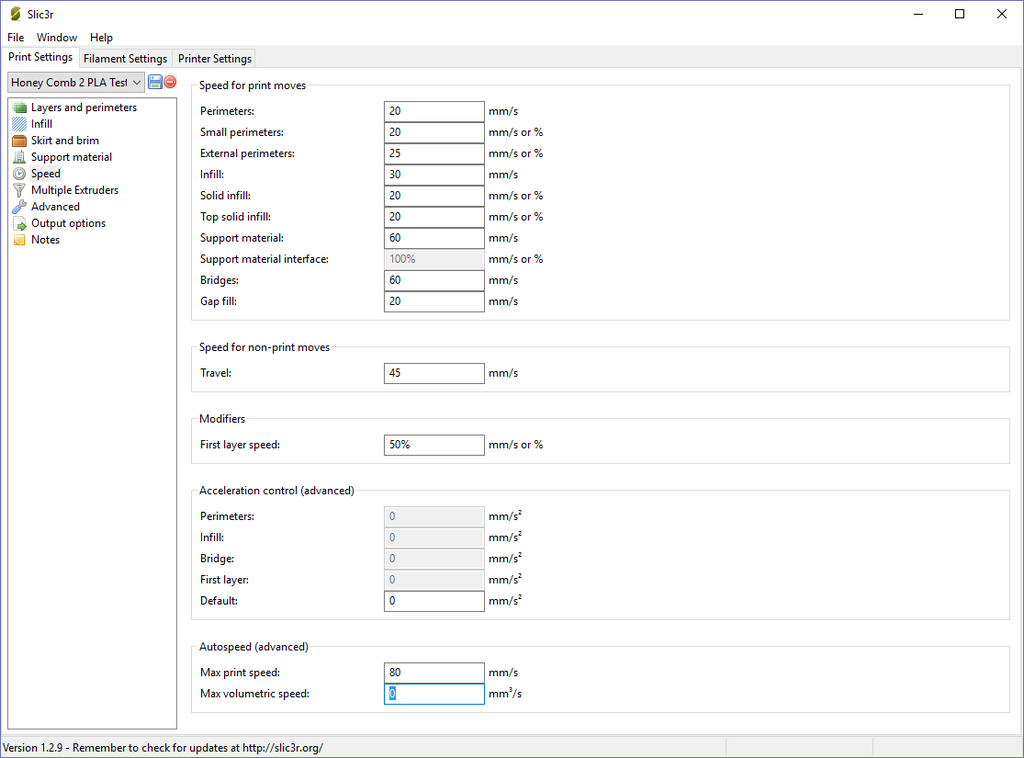Image resolution: width=1024 pixels, height=758 pixels.
Task: Click the Max print speed field
Action: pos(434,673)
